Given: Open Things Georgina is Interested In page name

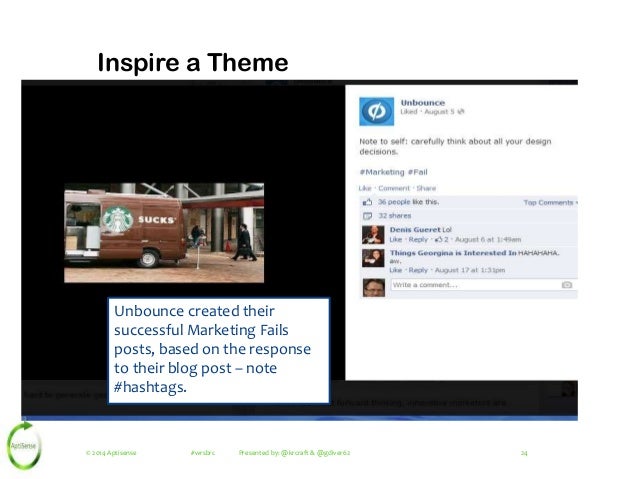Looking at the screenshot, I should pos(453,253).
